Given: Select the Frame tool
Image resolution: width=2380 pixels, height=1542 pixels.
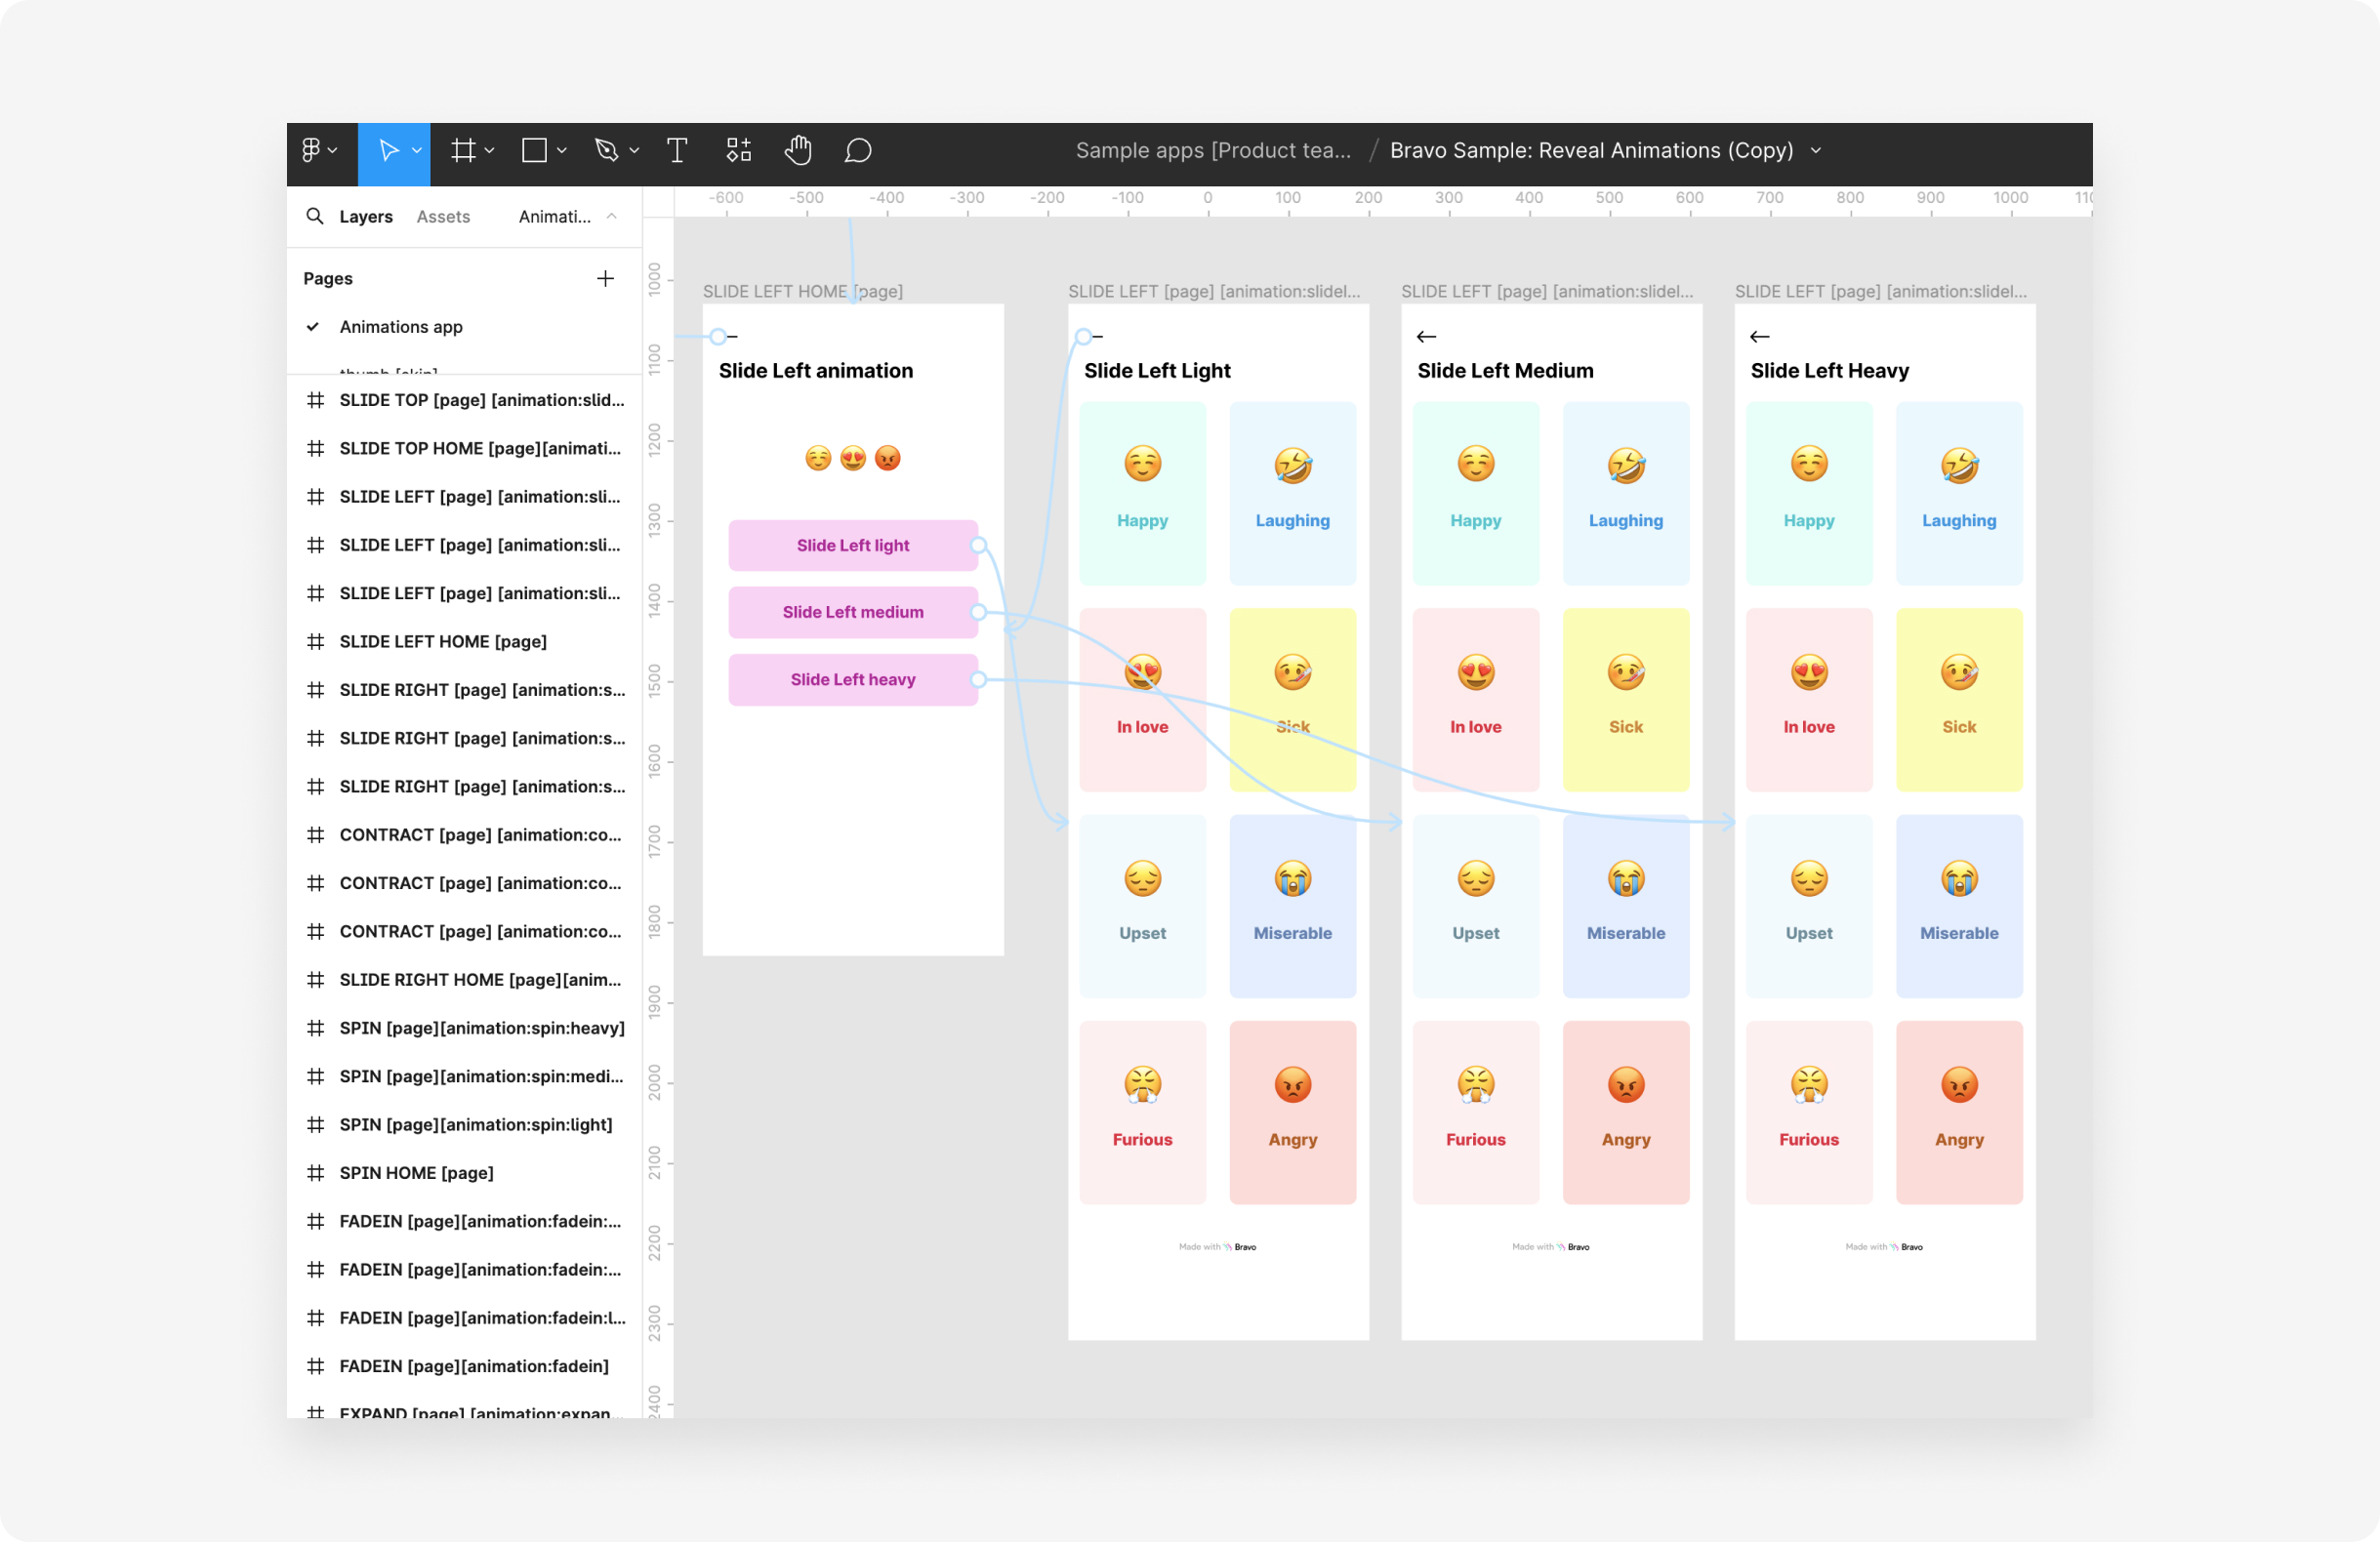Looking at the screenshot, I should (463, 150).
